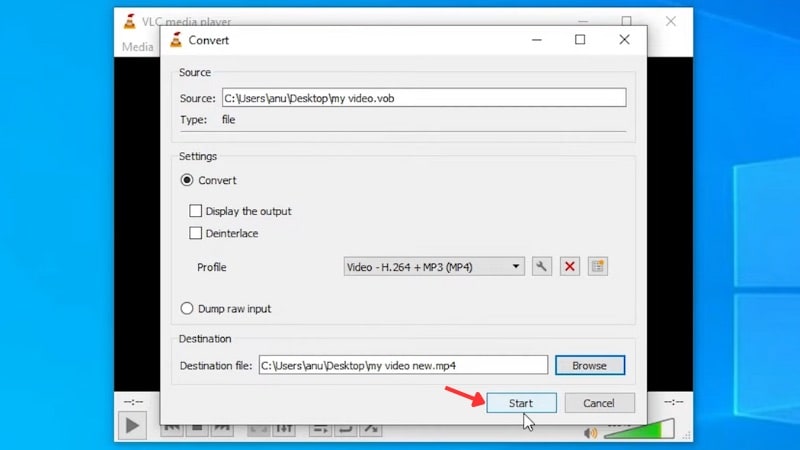
Task: Close the VLC media player window
Action: [x=670, y=21]
